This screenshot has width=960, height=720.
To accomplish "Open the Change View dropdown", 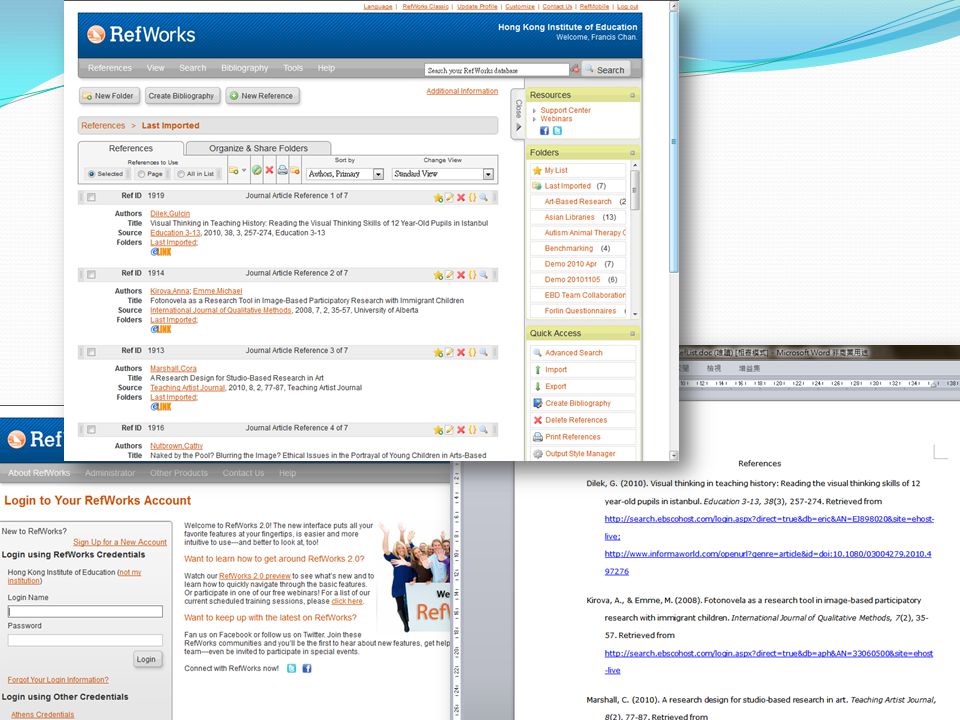I will (443, 174).
